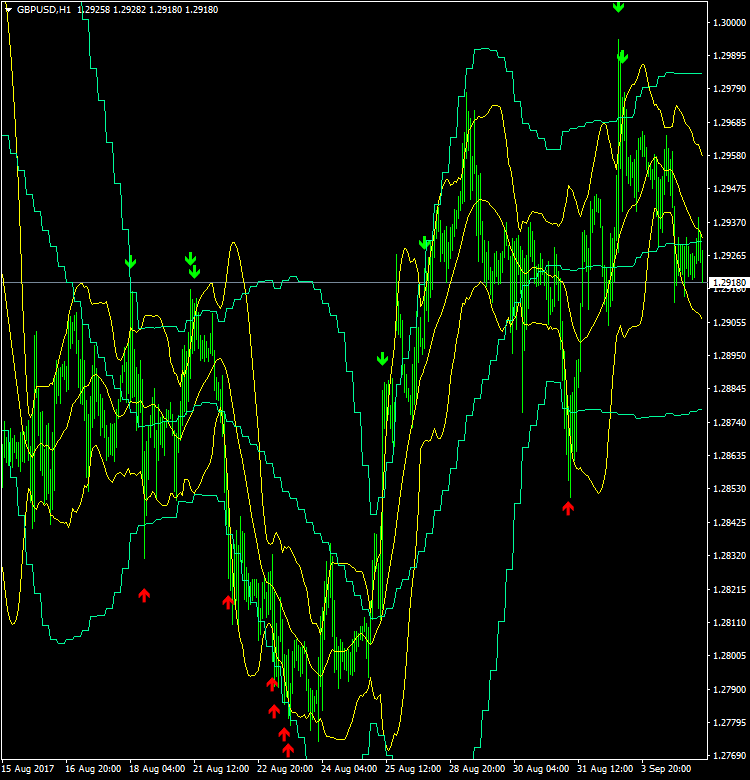The image size is (750, 780).
Task: Click the 1.28845 price scale label
Action: pos(729,389)
